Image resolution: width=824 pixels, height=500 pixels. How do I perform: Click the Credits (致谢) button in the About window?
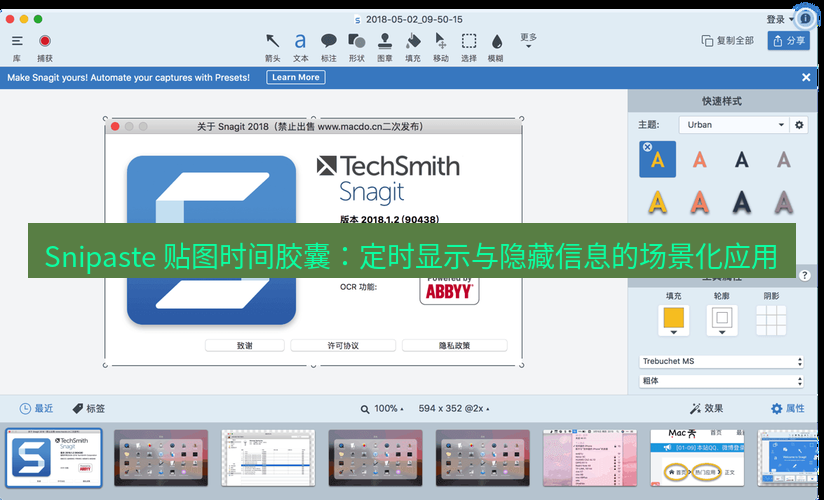tap(244, 345)
